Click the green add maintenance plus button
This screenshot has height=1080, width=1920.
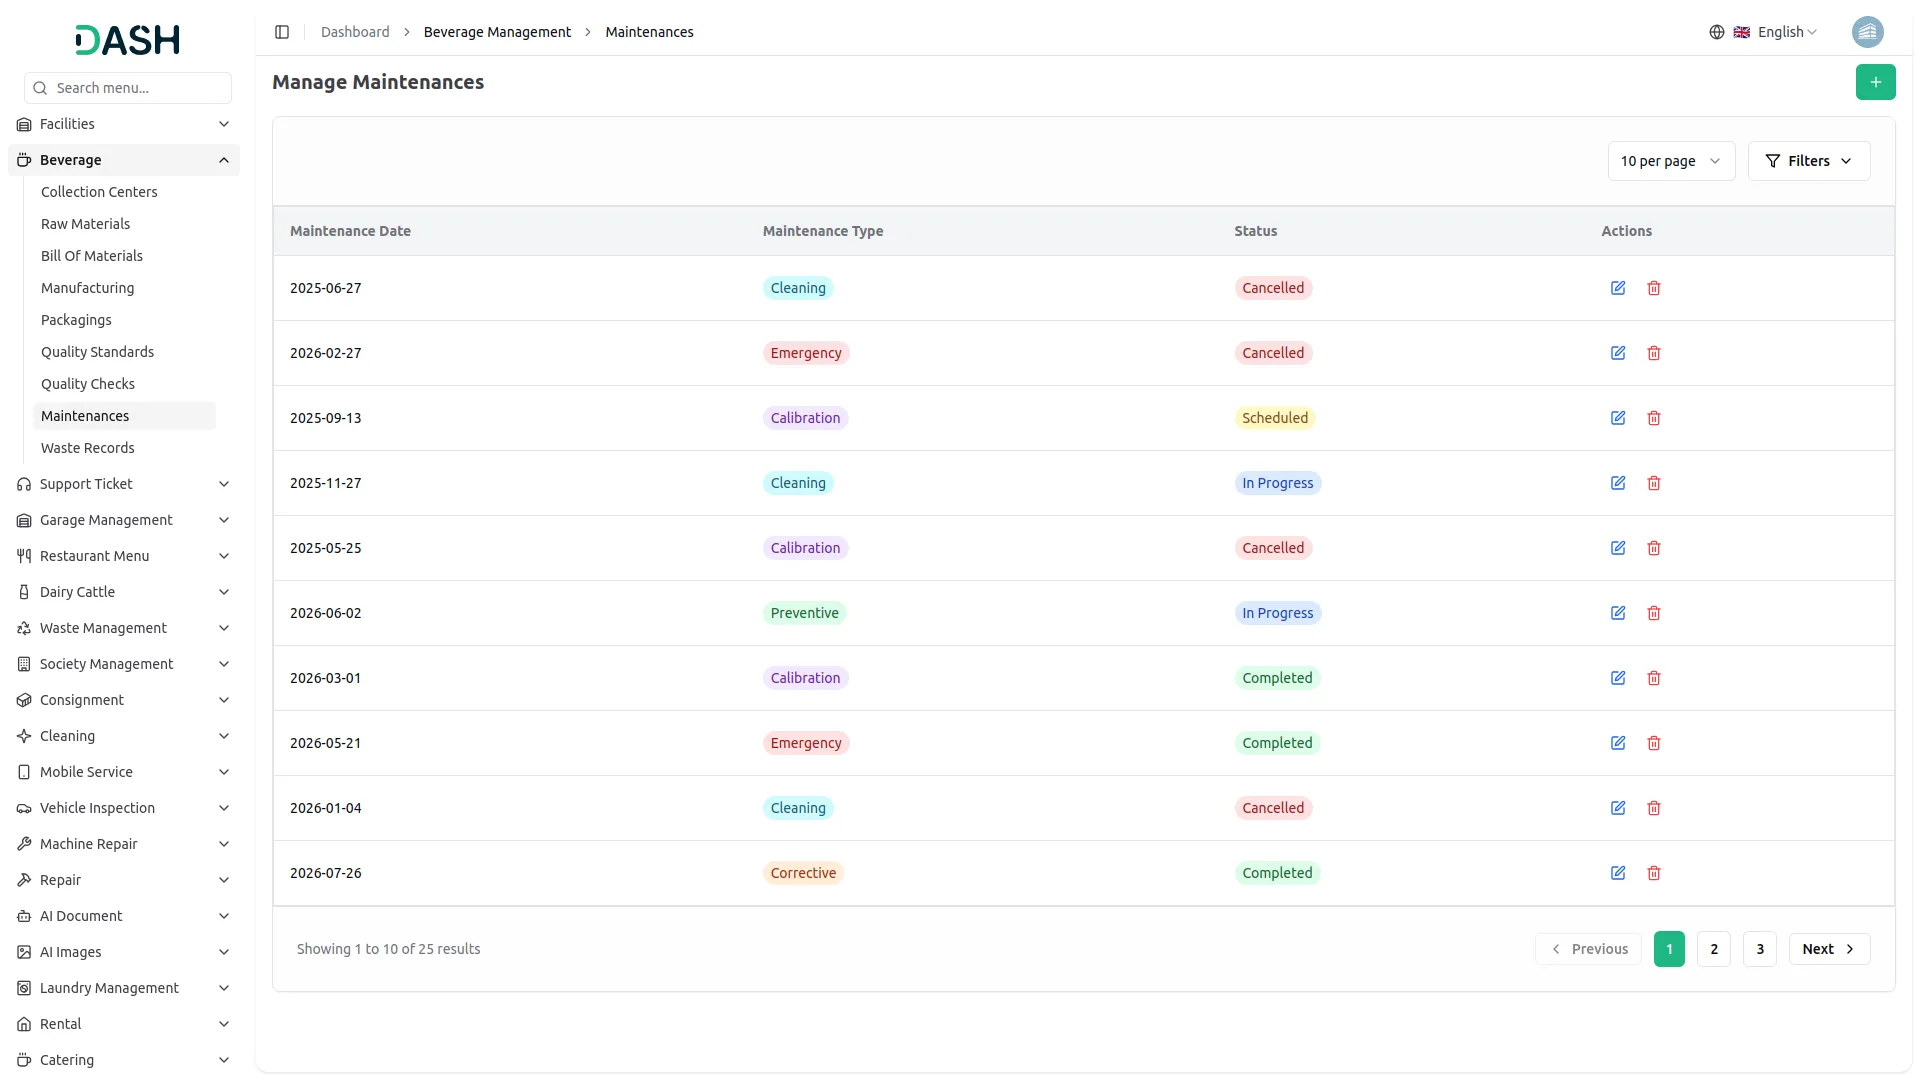point(1875,82)
